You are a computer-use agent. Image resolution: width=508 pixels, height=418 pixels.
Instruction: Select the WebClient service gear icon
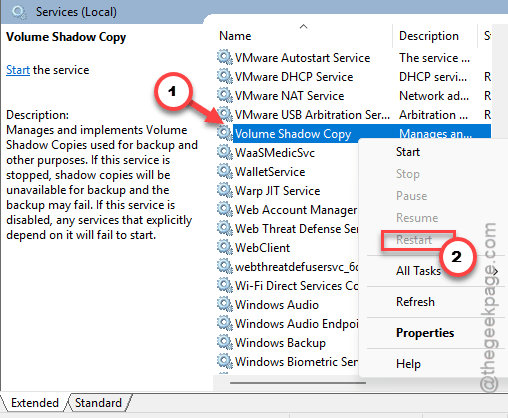(x=224, y=247)
